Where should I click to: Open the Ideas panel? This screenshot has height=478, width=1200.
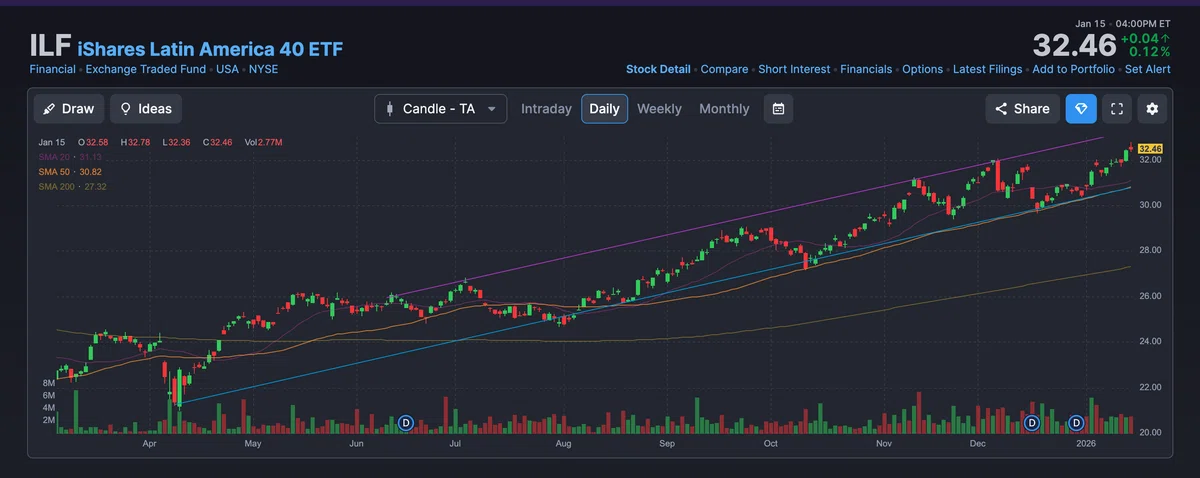pyautogui.click(x=146, y=109)
